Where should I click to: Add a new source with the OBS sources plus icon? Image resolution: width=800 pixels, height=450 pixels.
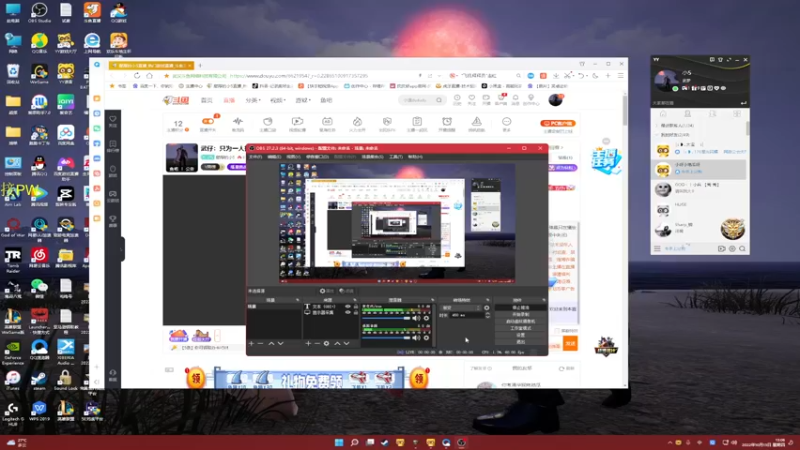pos(308,343)
